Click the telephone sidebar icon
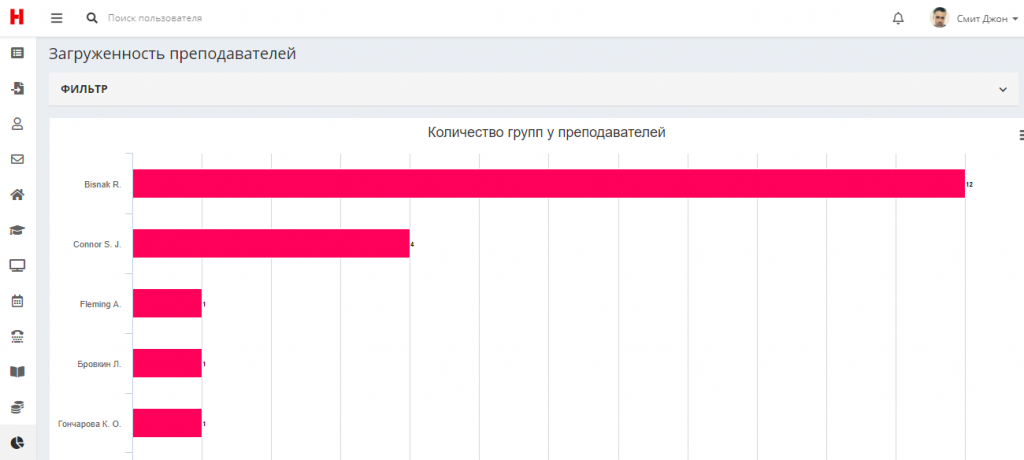1024x460 pixels. 17,336
